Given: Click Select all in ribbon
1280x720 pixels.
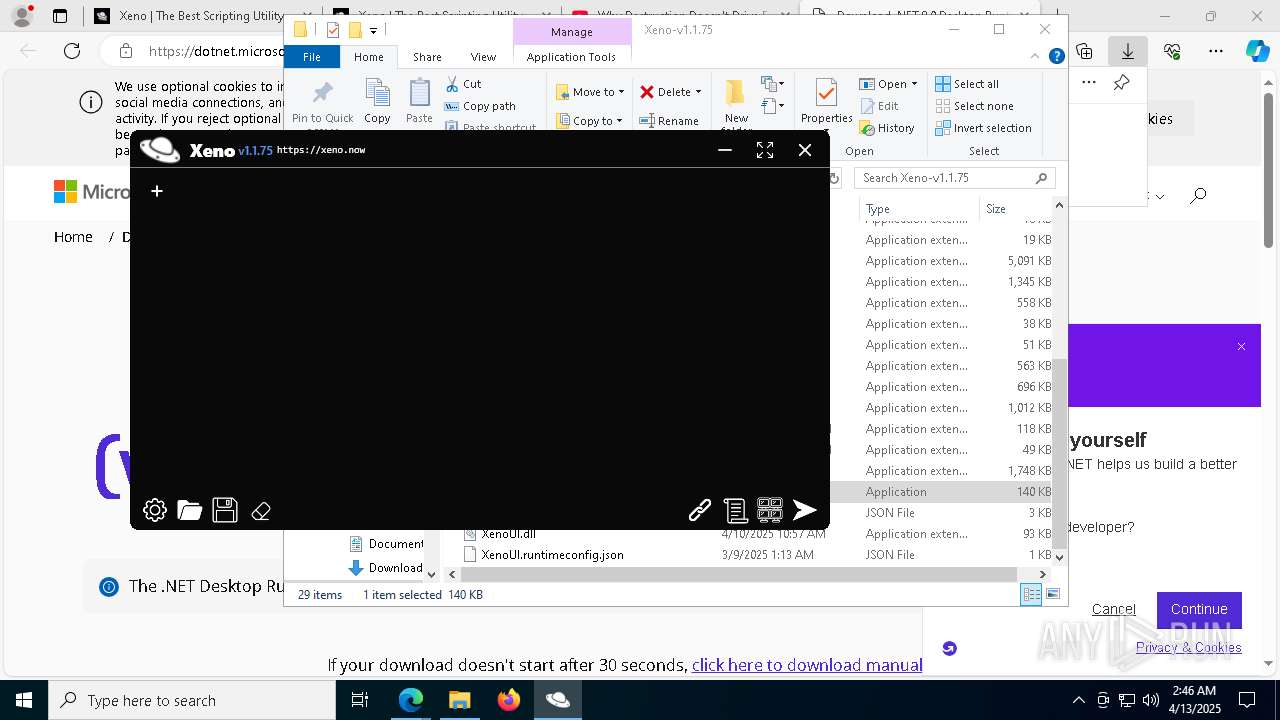Looking at the screenshot, I should [x=967, y=84].
